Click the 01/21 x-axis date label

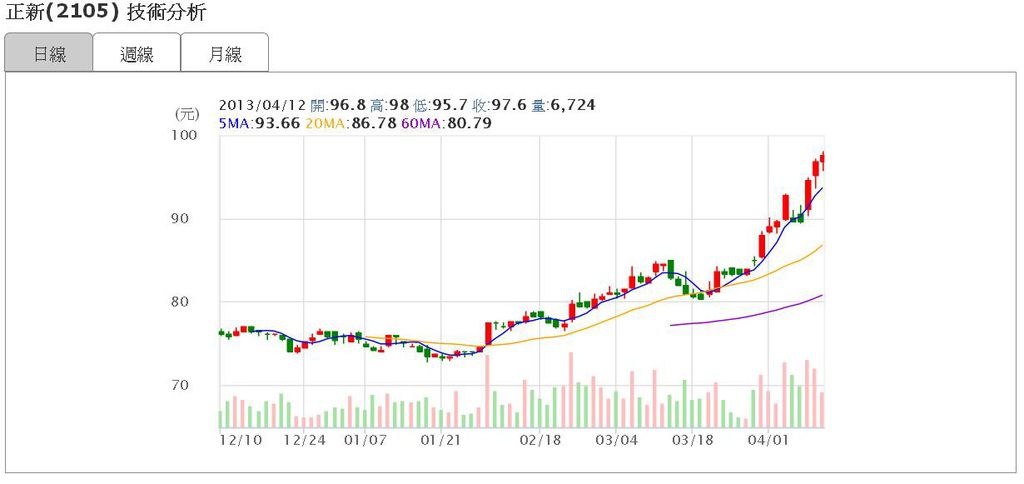coord(441,440)
